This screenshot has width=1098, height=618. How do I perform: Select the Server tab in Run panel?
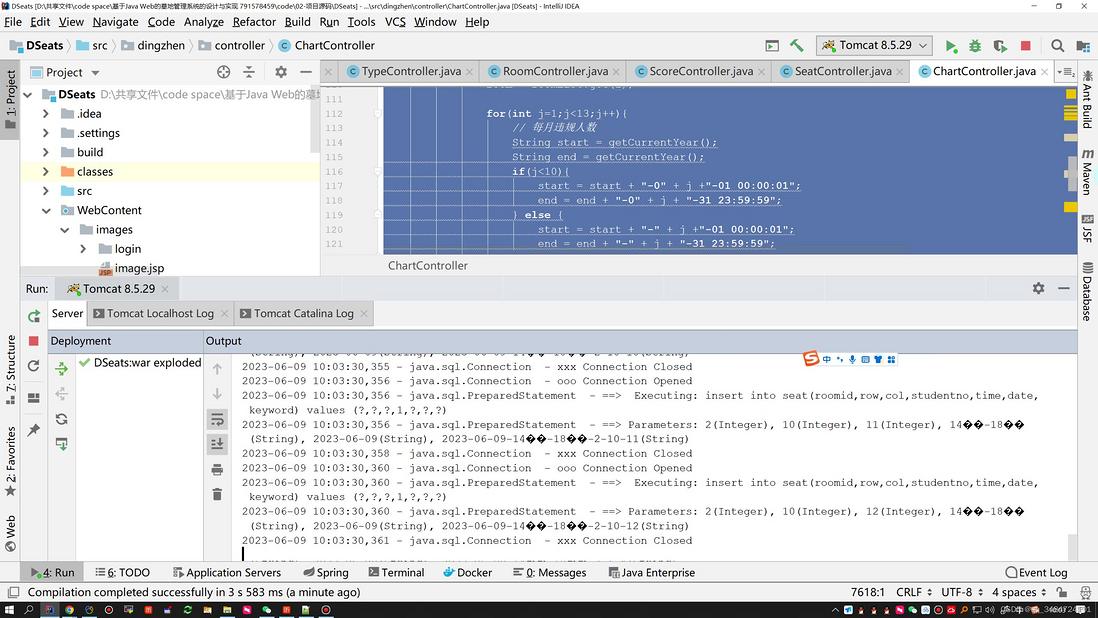67,314
